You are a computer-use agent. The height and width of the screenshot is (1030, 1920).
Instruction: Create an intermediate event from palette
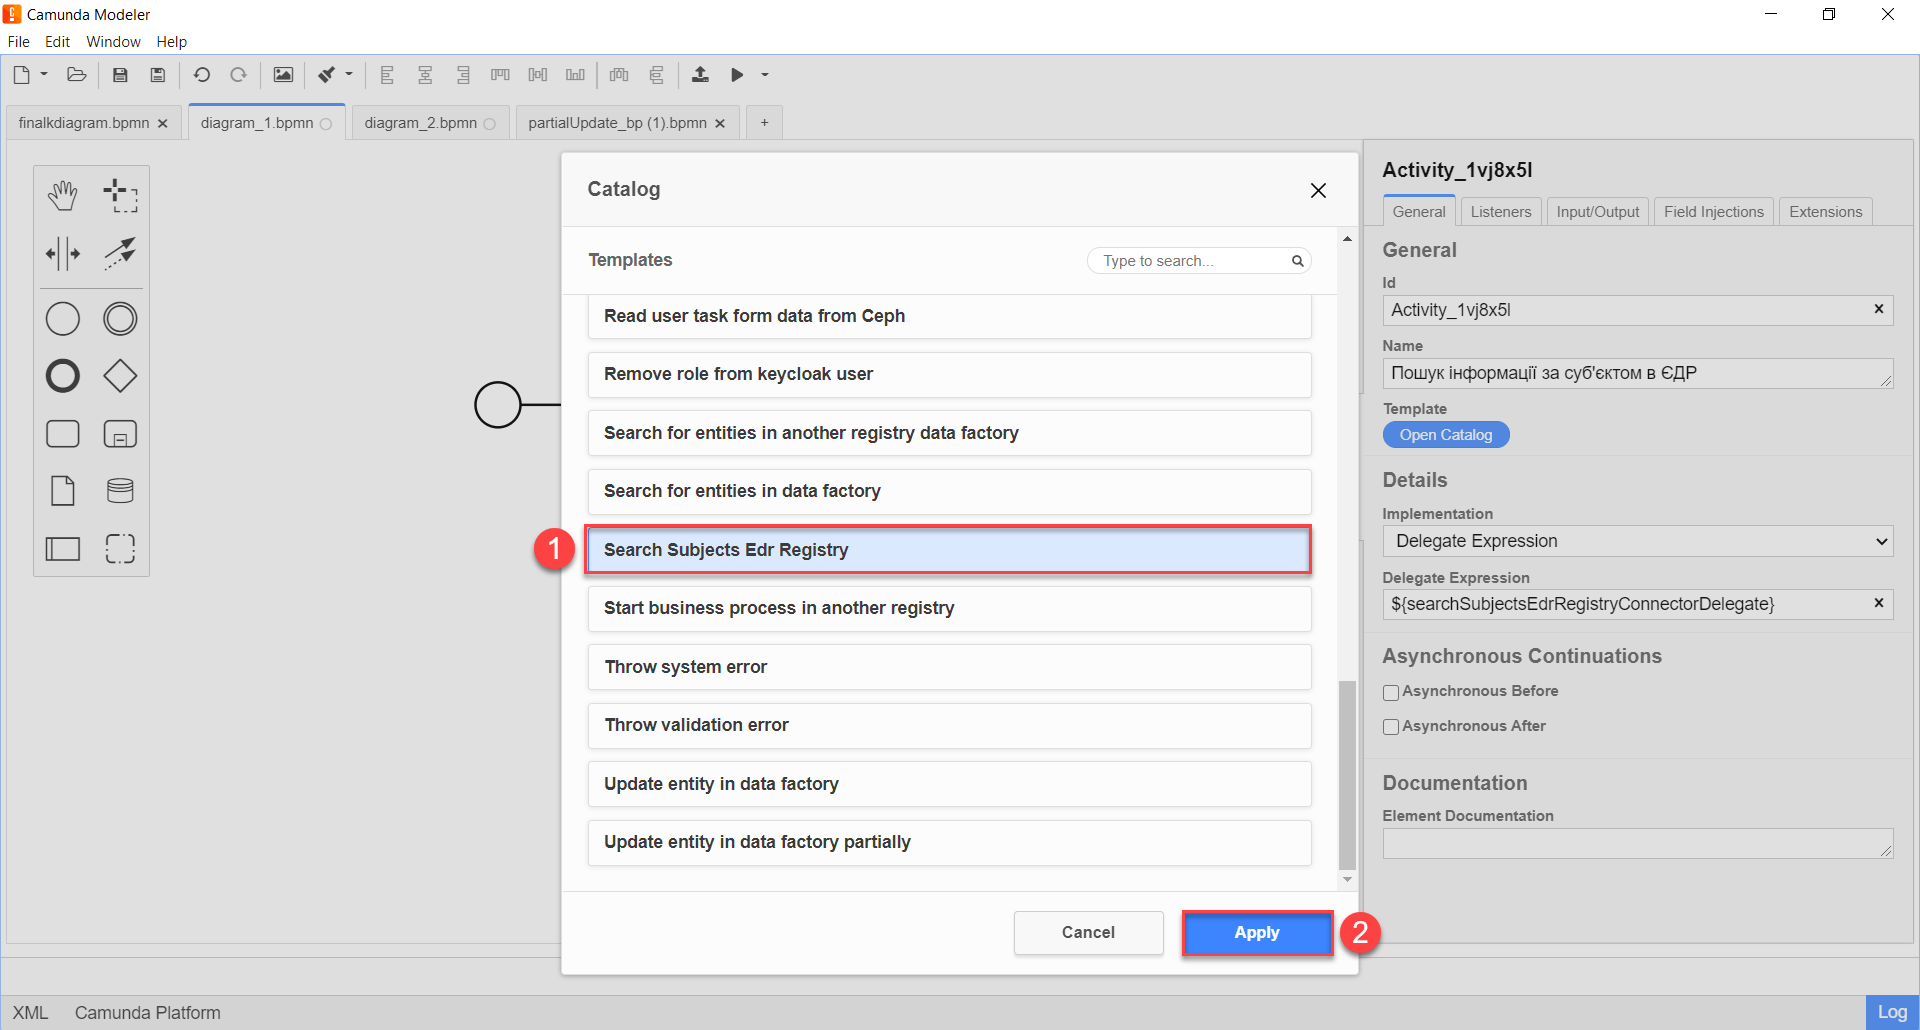click(x=120, y=319)
